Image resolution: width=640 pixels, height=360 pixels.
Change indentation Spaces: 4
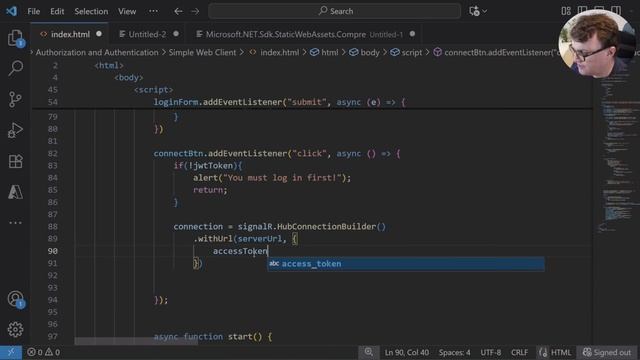(x=454, y=352)
